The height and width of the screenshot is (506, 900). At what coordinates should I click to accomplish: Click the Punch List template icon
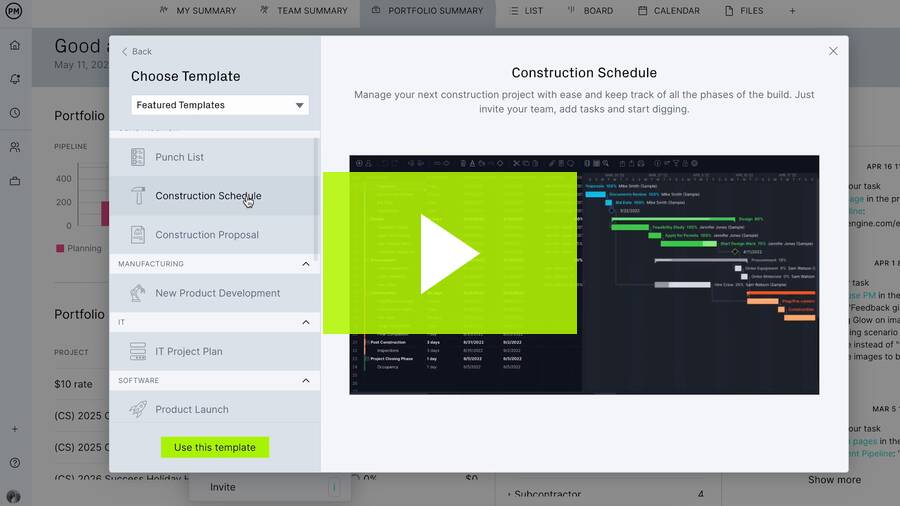(138, 157)
